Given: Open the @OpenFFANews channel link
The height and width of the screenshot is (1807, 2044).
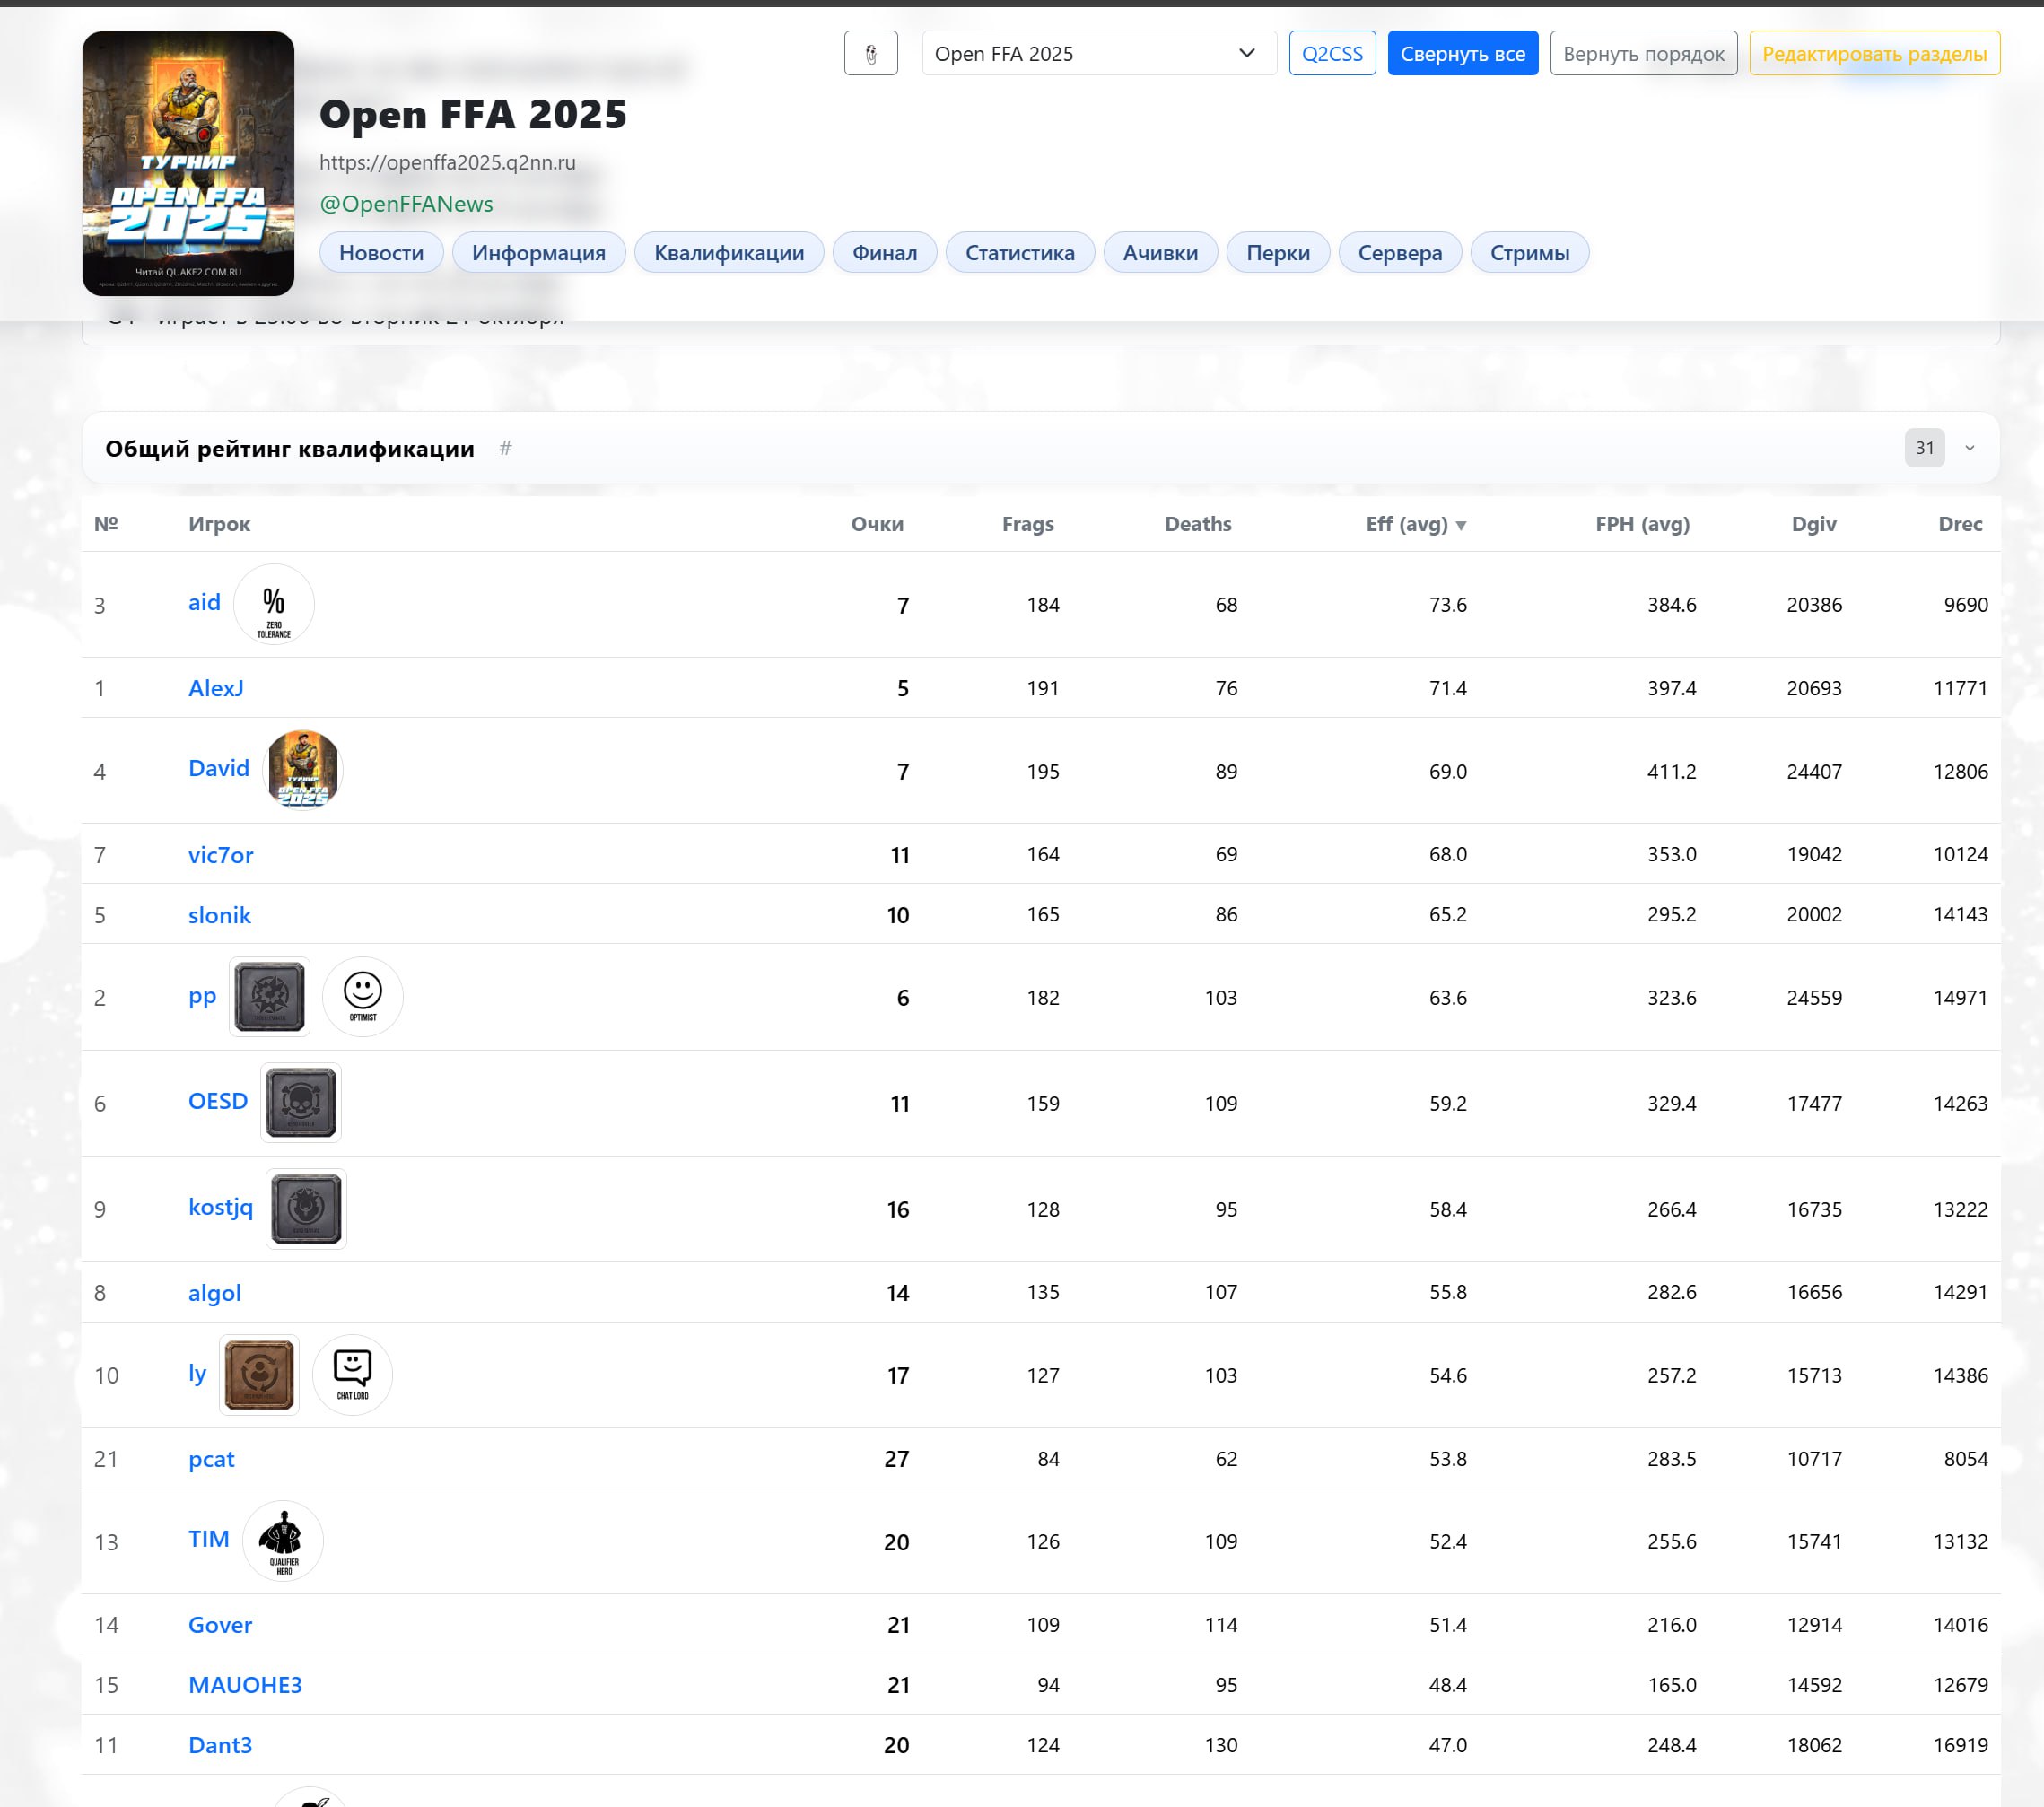Looking at the screenshot, I should coord(405,204).
